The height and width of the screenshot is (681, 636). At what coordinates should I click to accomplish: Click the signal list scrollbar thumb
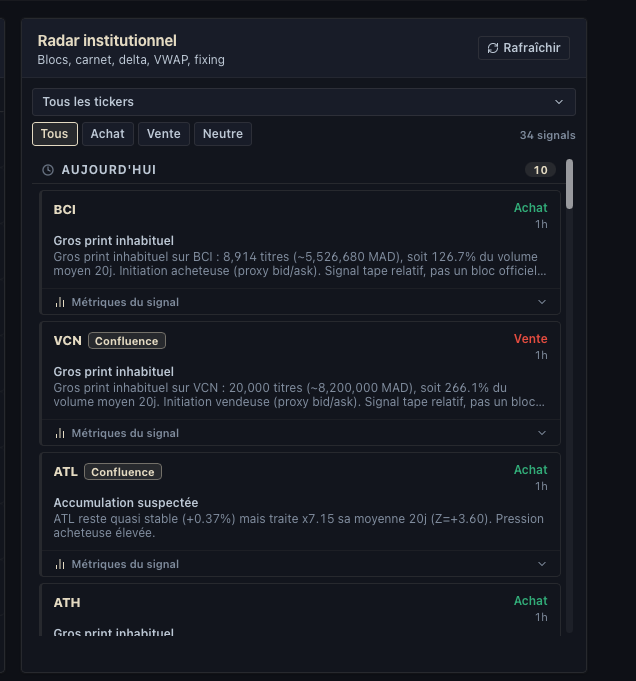coord(570,184)
